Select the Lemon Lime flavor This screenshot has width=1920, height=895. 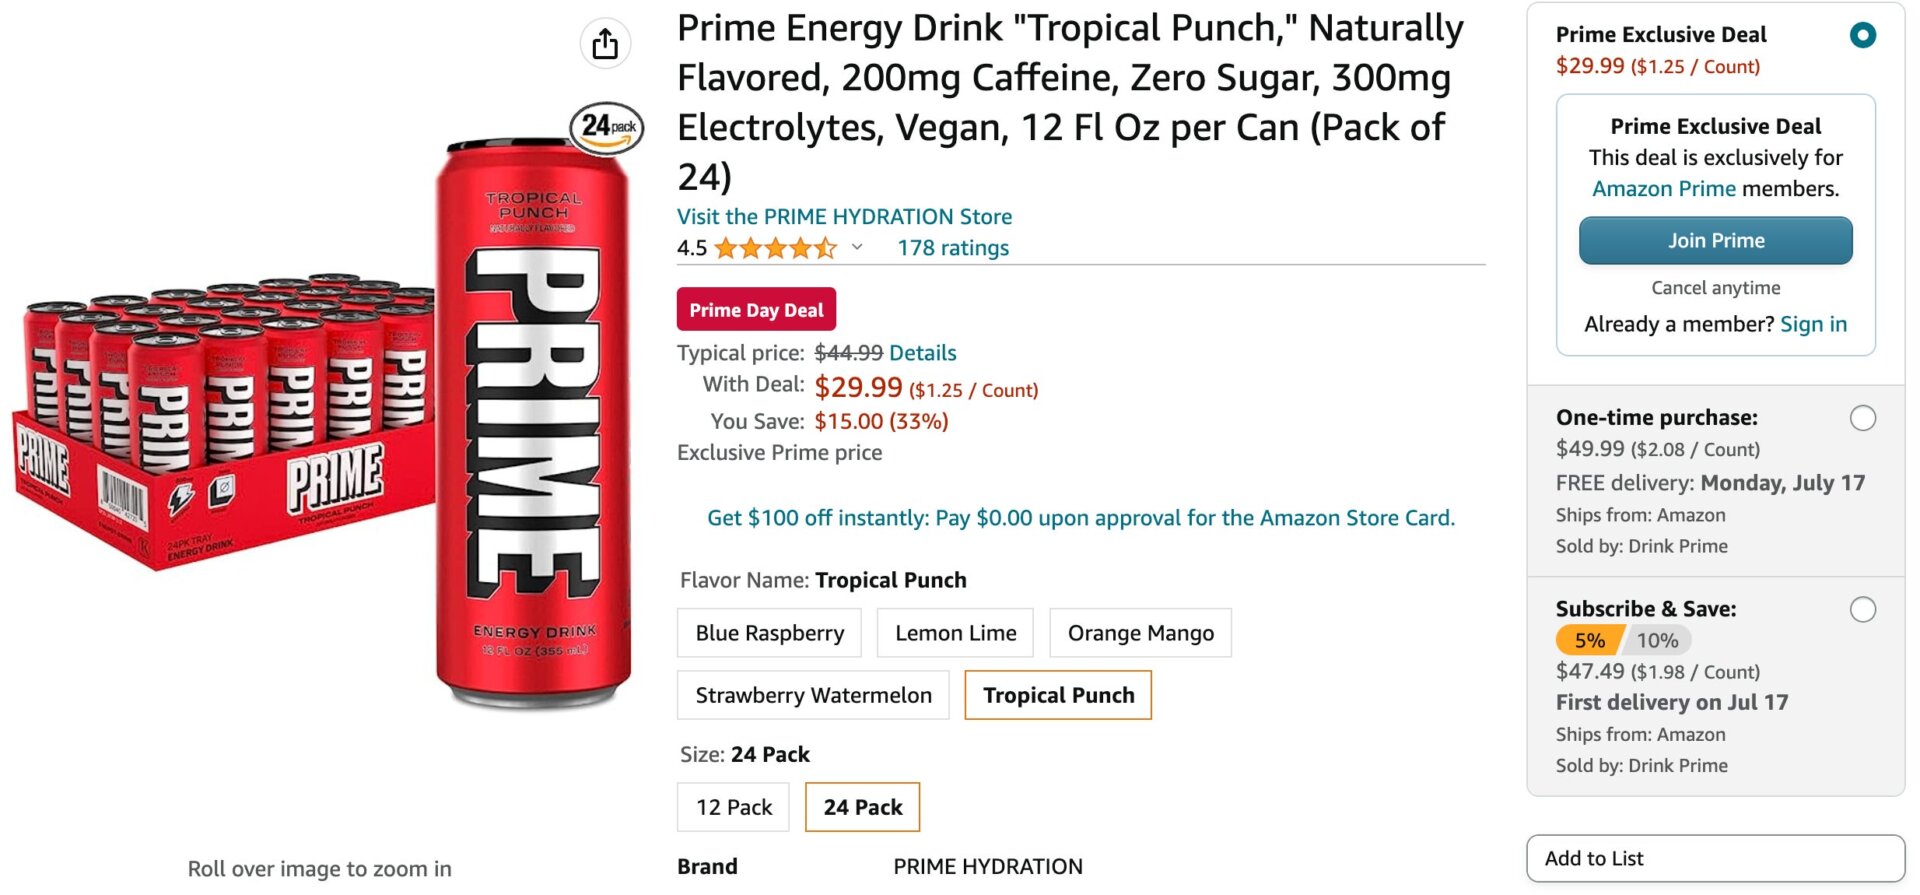[954, 632]
